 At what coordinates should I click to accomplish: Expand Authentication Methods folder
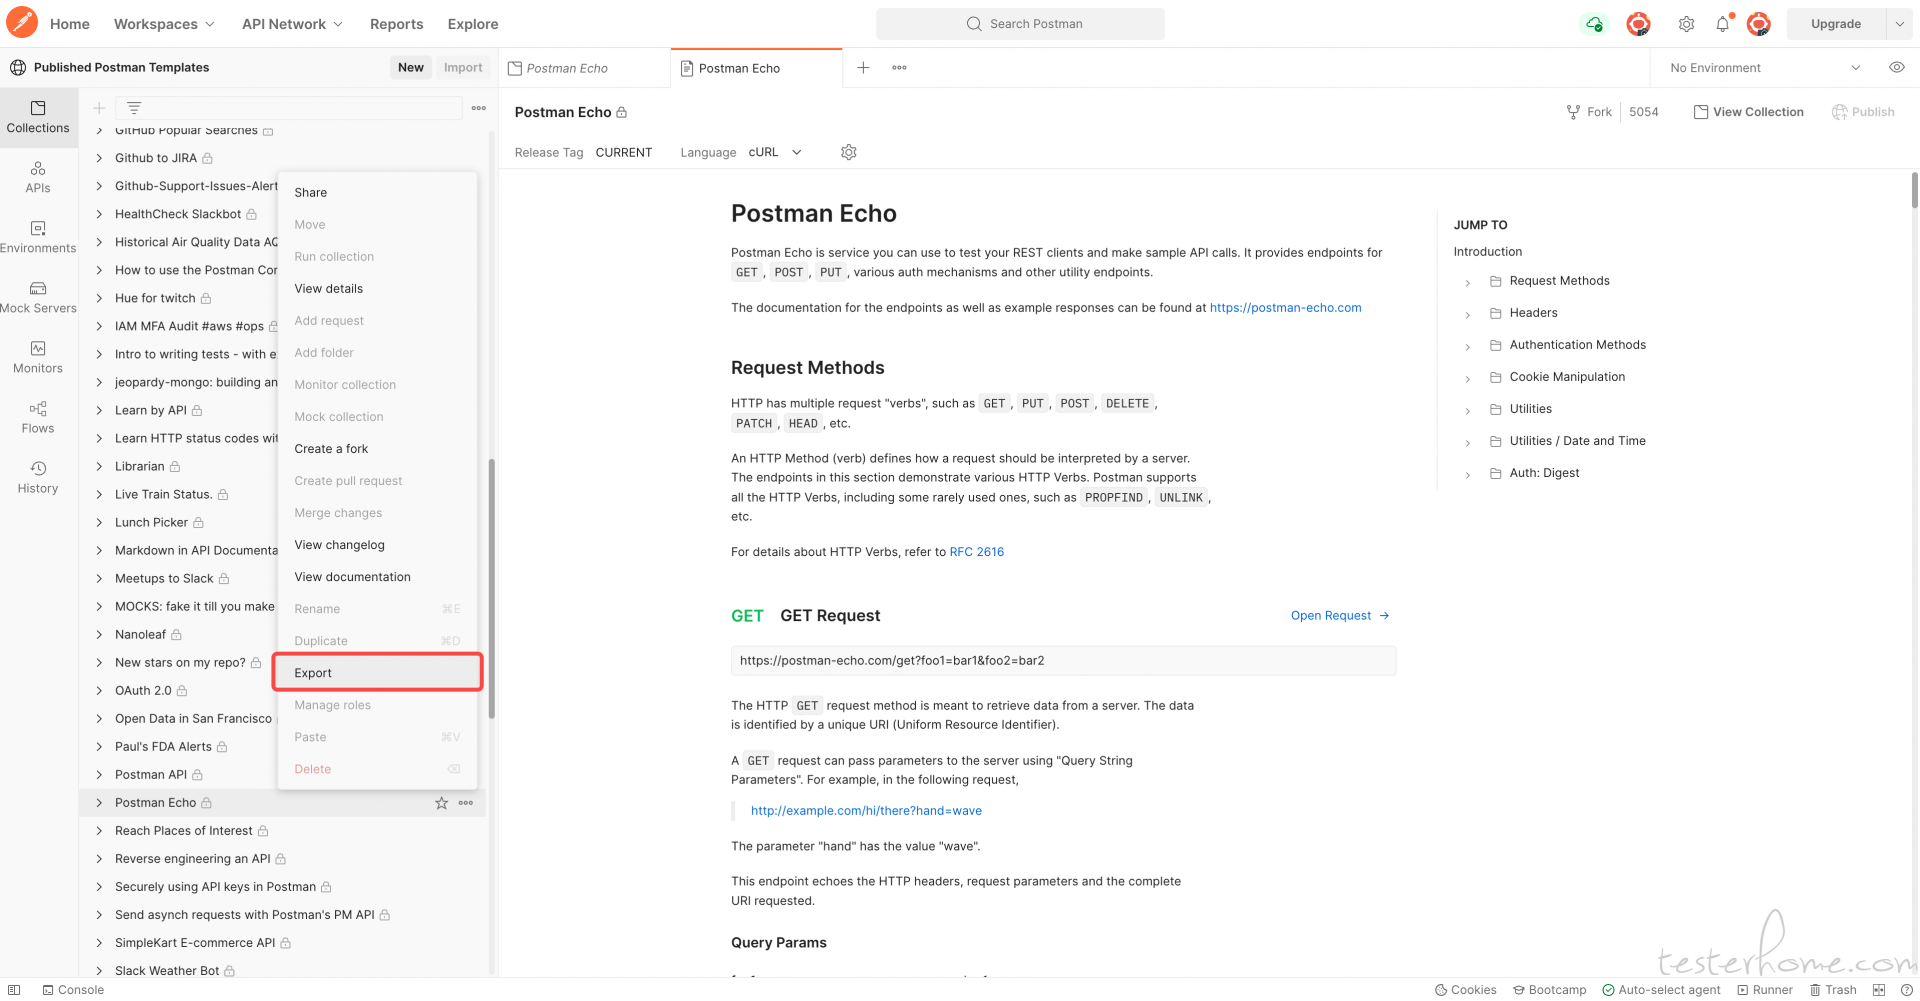[1467, 347]
